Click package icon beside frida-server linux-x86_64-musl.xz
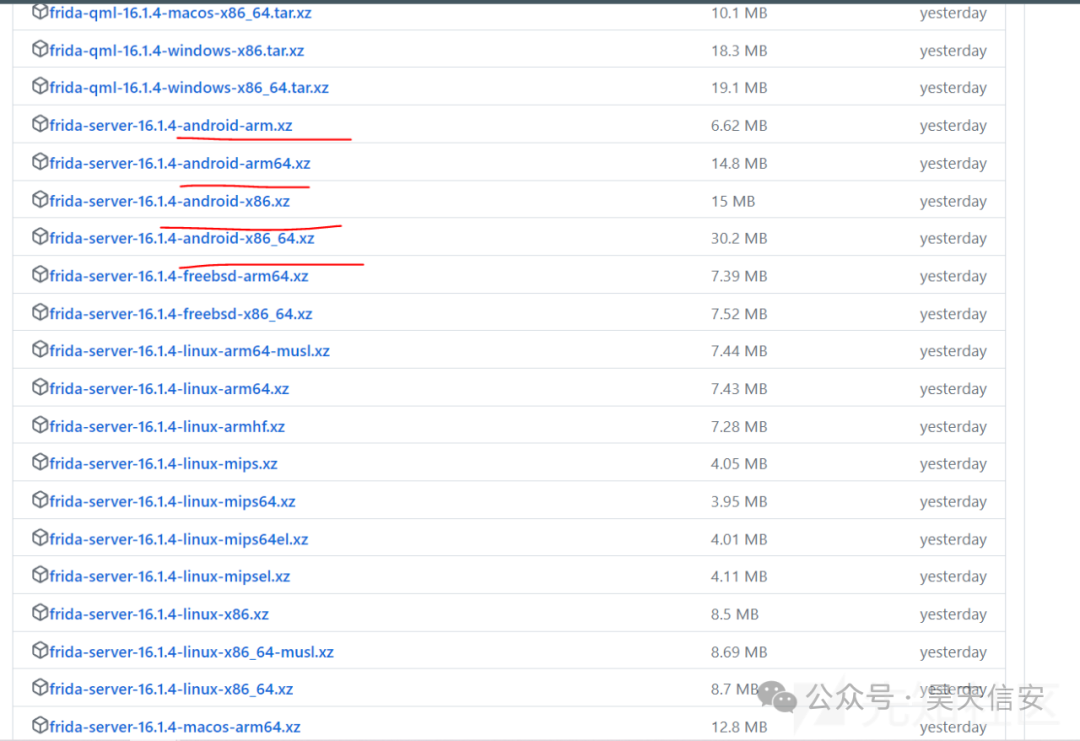Viewport: 1080px width, 741px height. point(40,651)
